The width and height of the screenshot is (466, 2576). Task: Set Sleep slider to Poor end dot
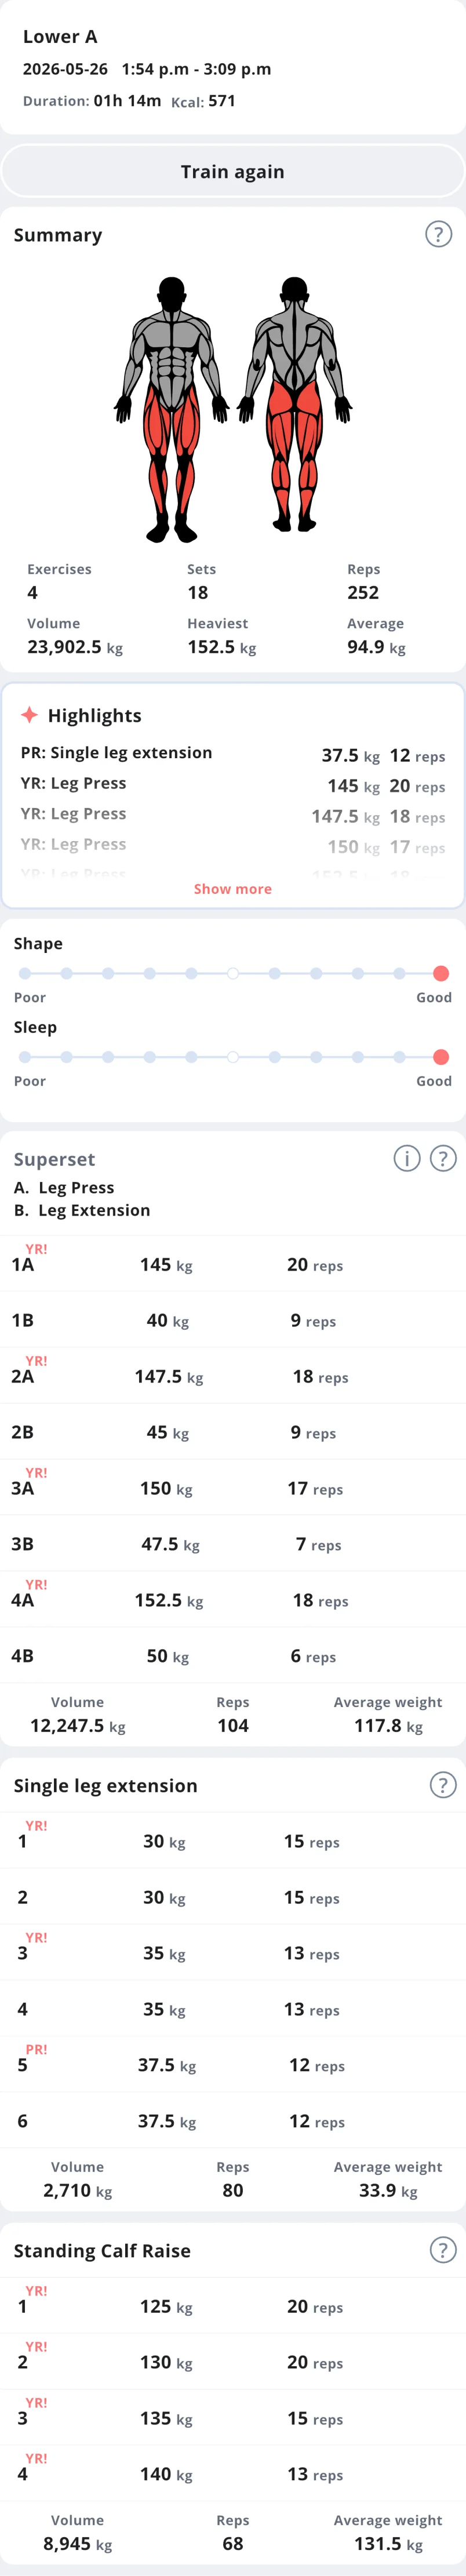tap(24, 1057)
